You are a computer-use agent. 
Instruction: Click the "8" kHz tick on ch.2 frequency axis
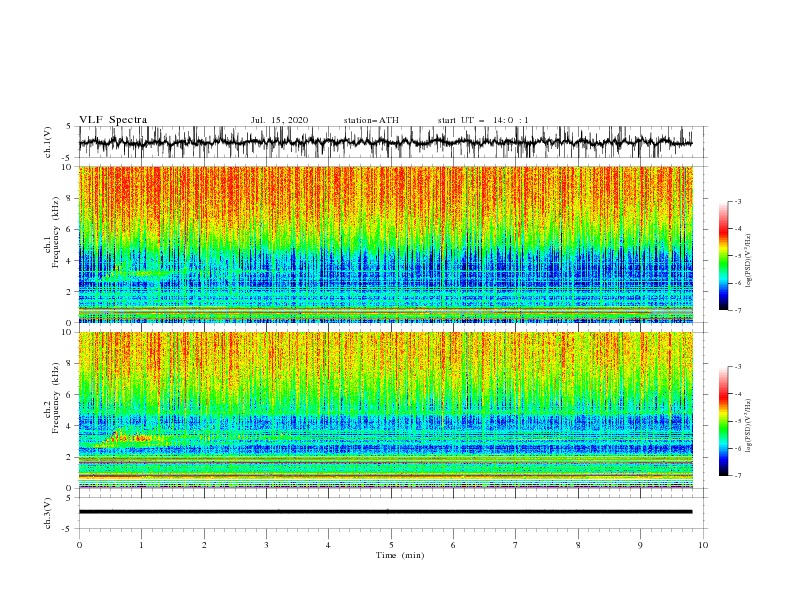tap(71, 364)
